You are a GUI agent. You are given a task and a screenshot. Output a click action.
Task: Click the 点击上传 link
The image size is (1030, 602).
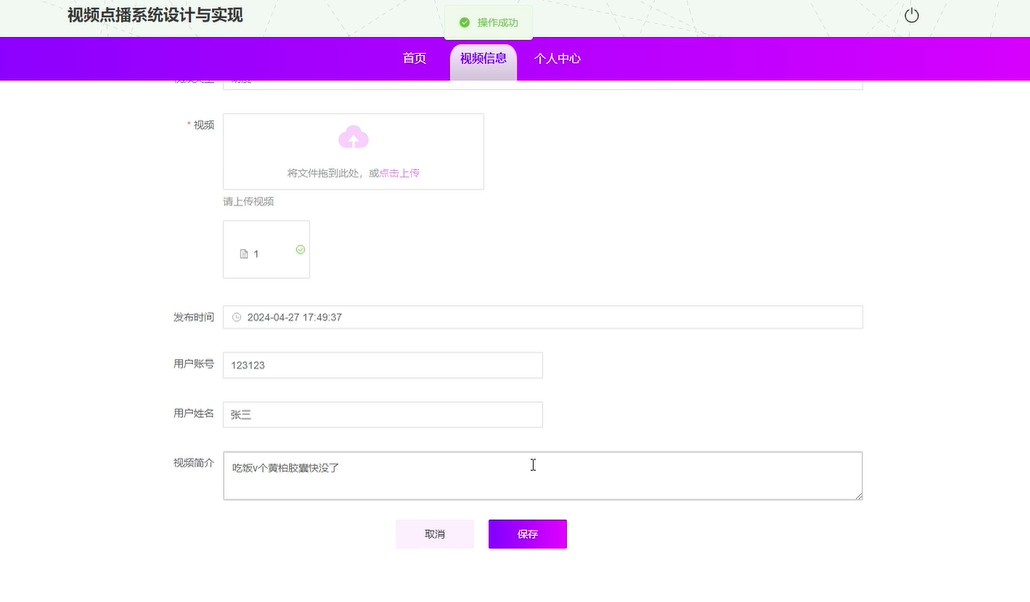pos(399,173)
